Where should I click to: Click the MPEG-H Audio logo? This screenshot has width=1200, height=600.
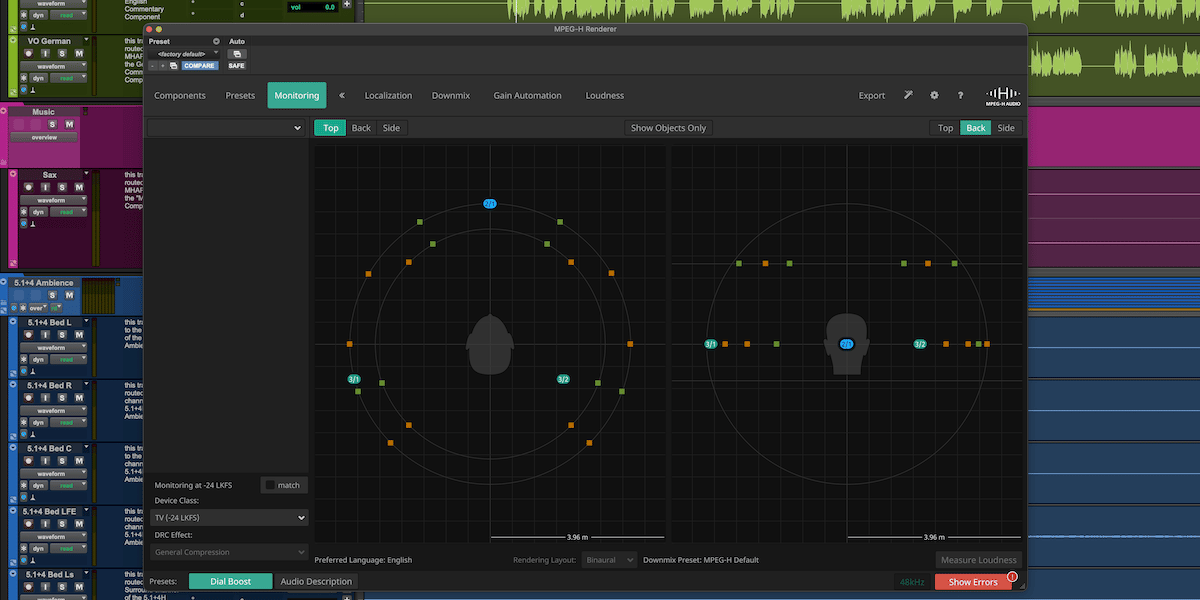tap(1003, 95)
